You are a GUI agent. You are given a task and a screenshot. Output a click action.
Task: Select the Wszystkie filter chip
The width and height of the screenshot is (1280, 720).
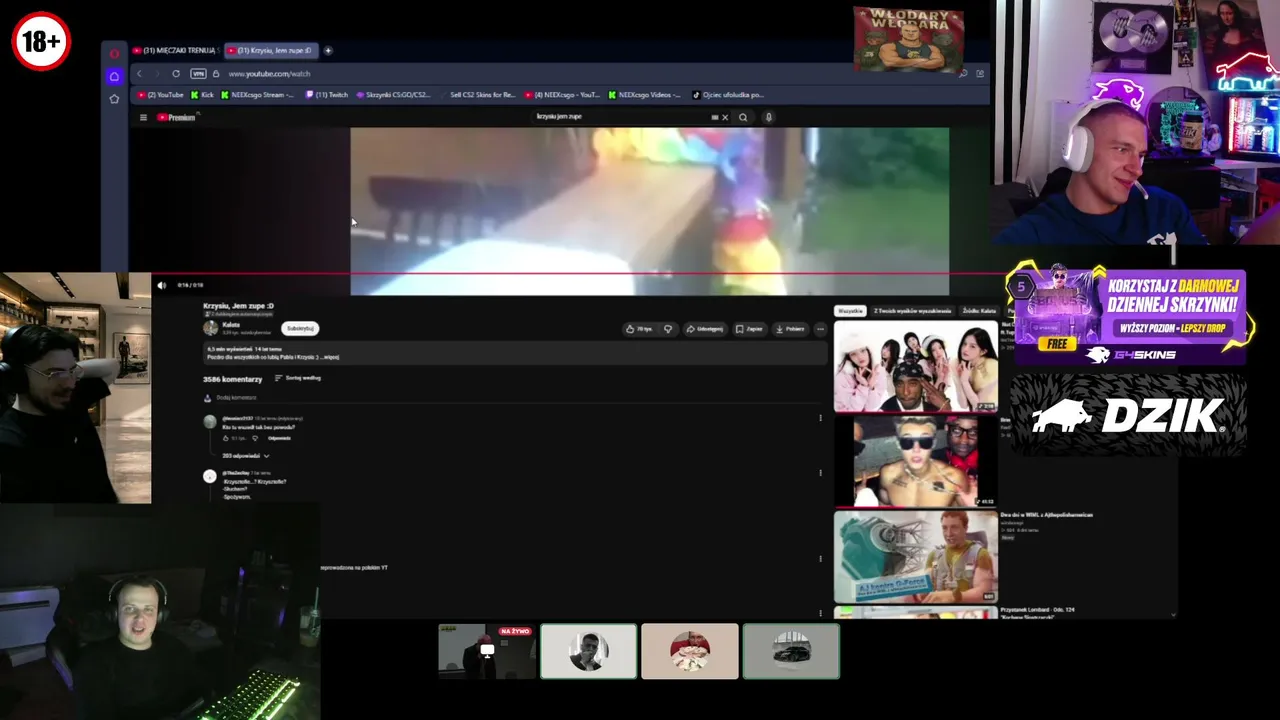(850, 311)
